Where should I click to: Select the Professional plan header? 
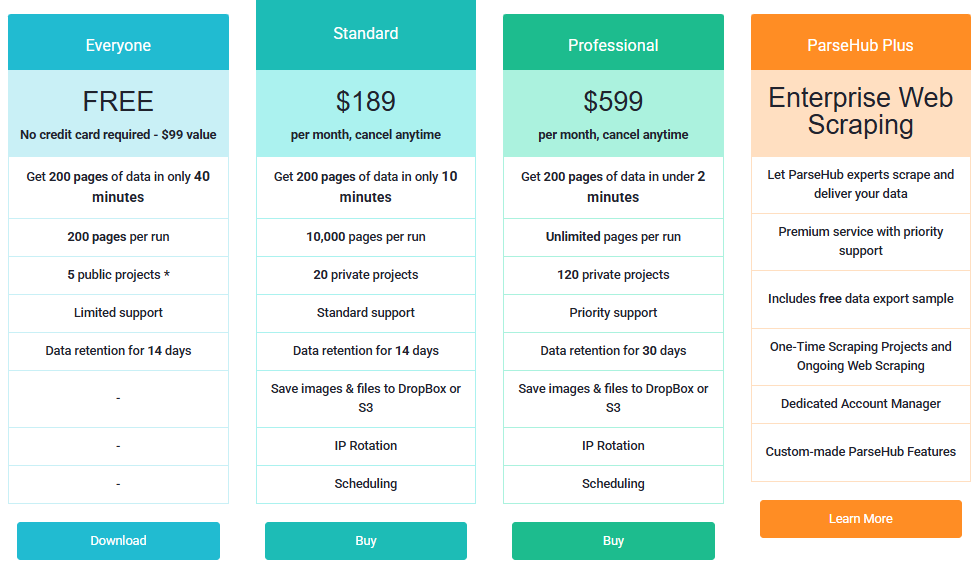coord(613,45)
